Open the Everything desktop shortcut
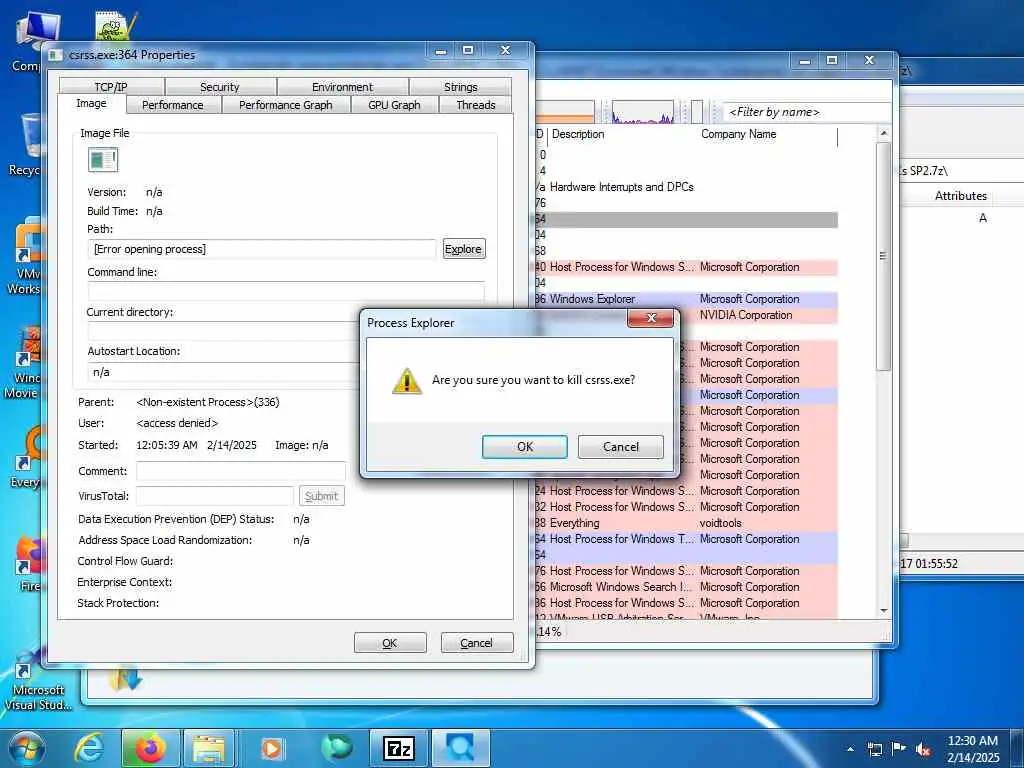The image size is (1024, 768). tap(26, 457)
